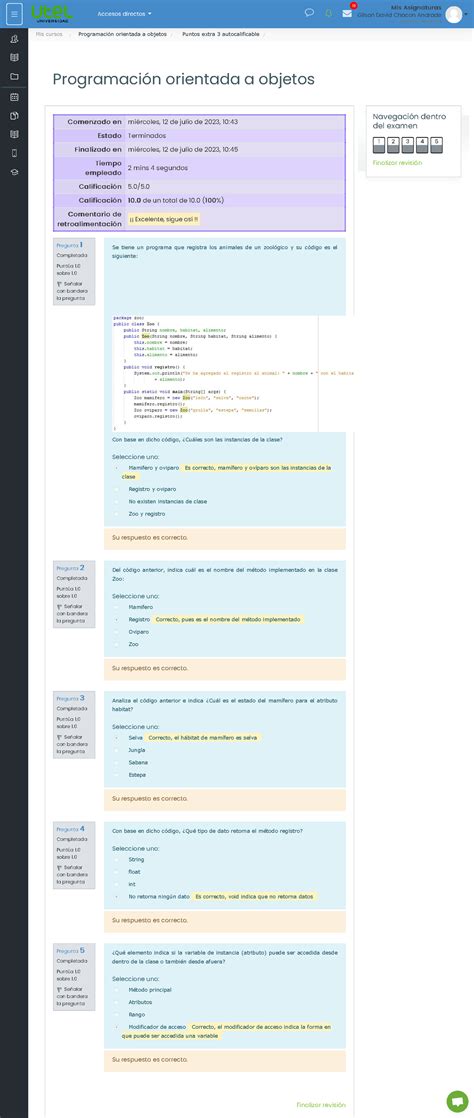
Task: Go to the 'Mis cursos' breadcrumb
Action: [x=49, y=34]
